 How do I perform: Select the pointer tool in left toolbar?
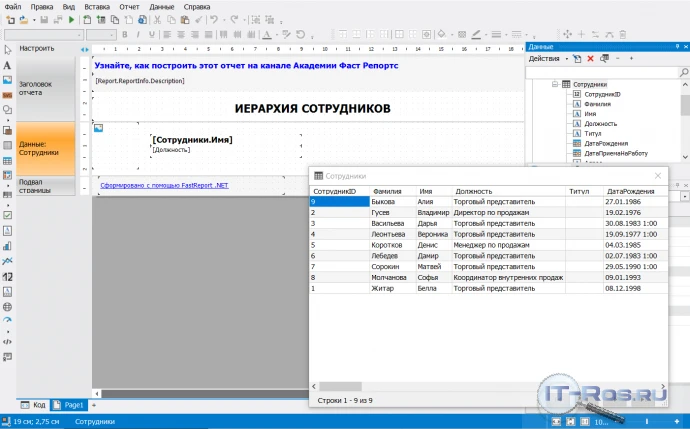7,50
